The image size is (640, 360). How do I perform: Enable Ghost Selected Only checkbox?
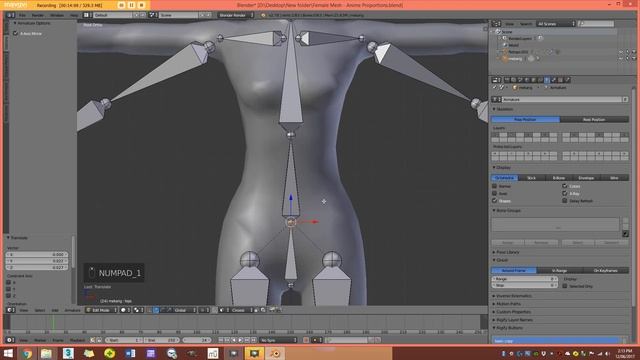click(x=565, y=286)
